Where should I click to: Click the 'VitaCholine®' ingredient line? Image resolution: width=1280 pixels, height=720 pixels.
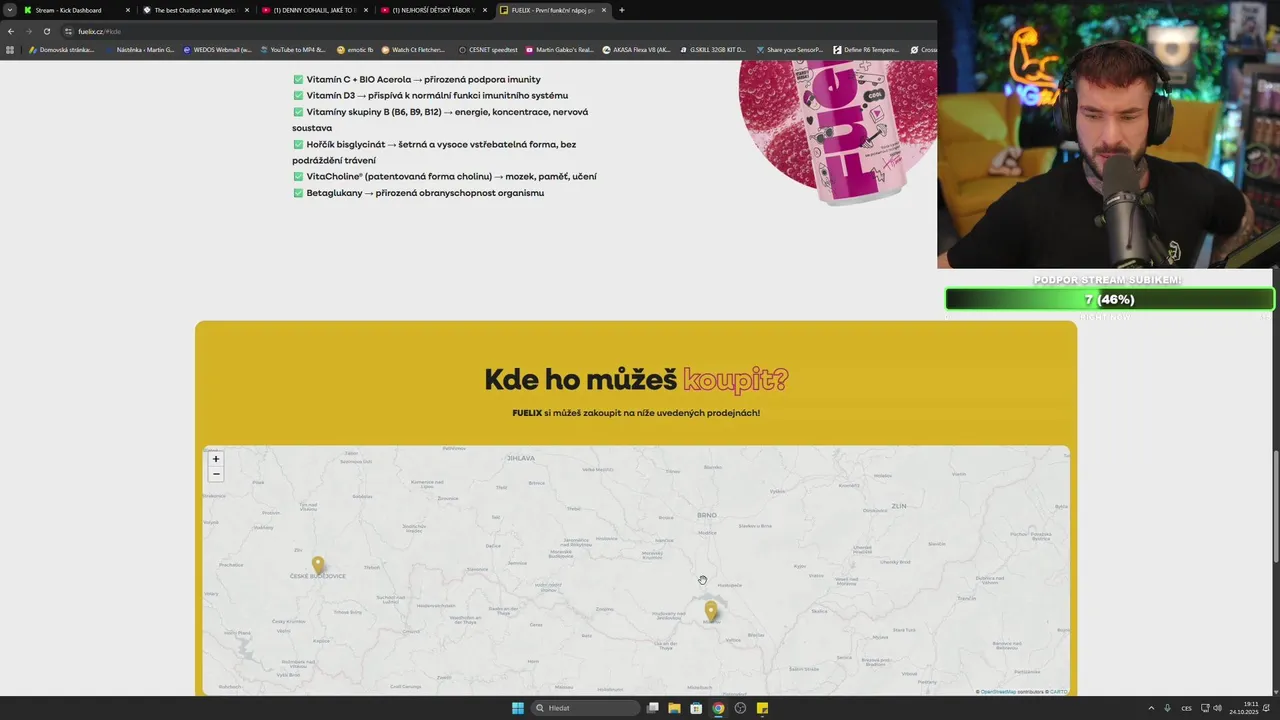click(444, 176)
